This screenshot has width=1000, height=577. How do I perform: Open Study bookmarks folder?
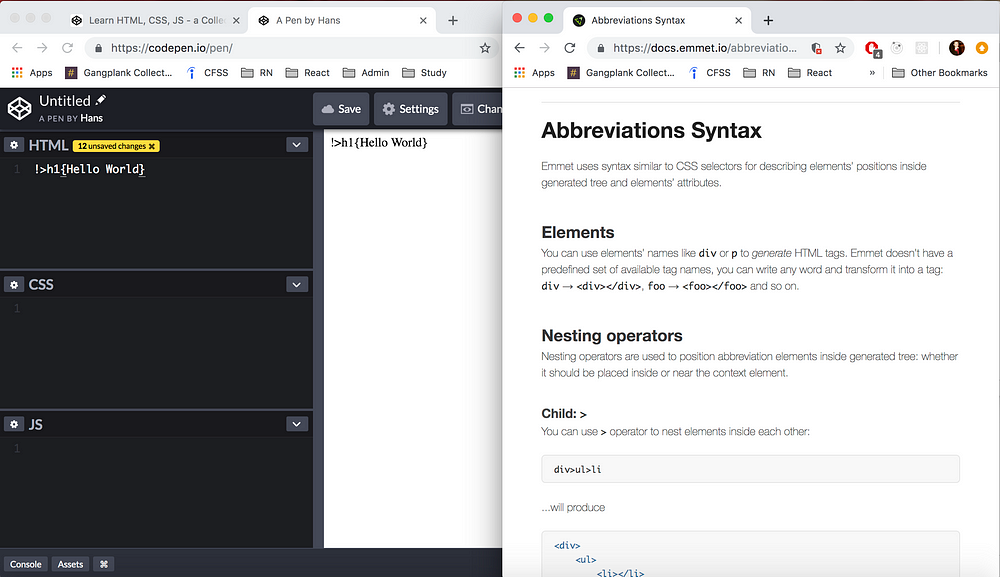[x=424, y=73]
